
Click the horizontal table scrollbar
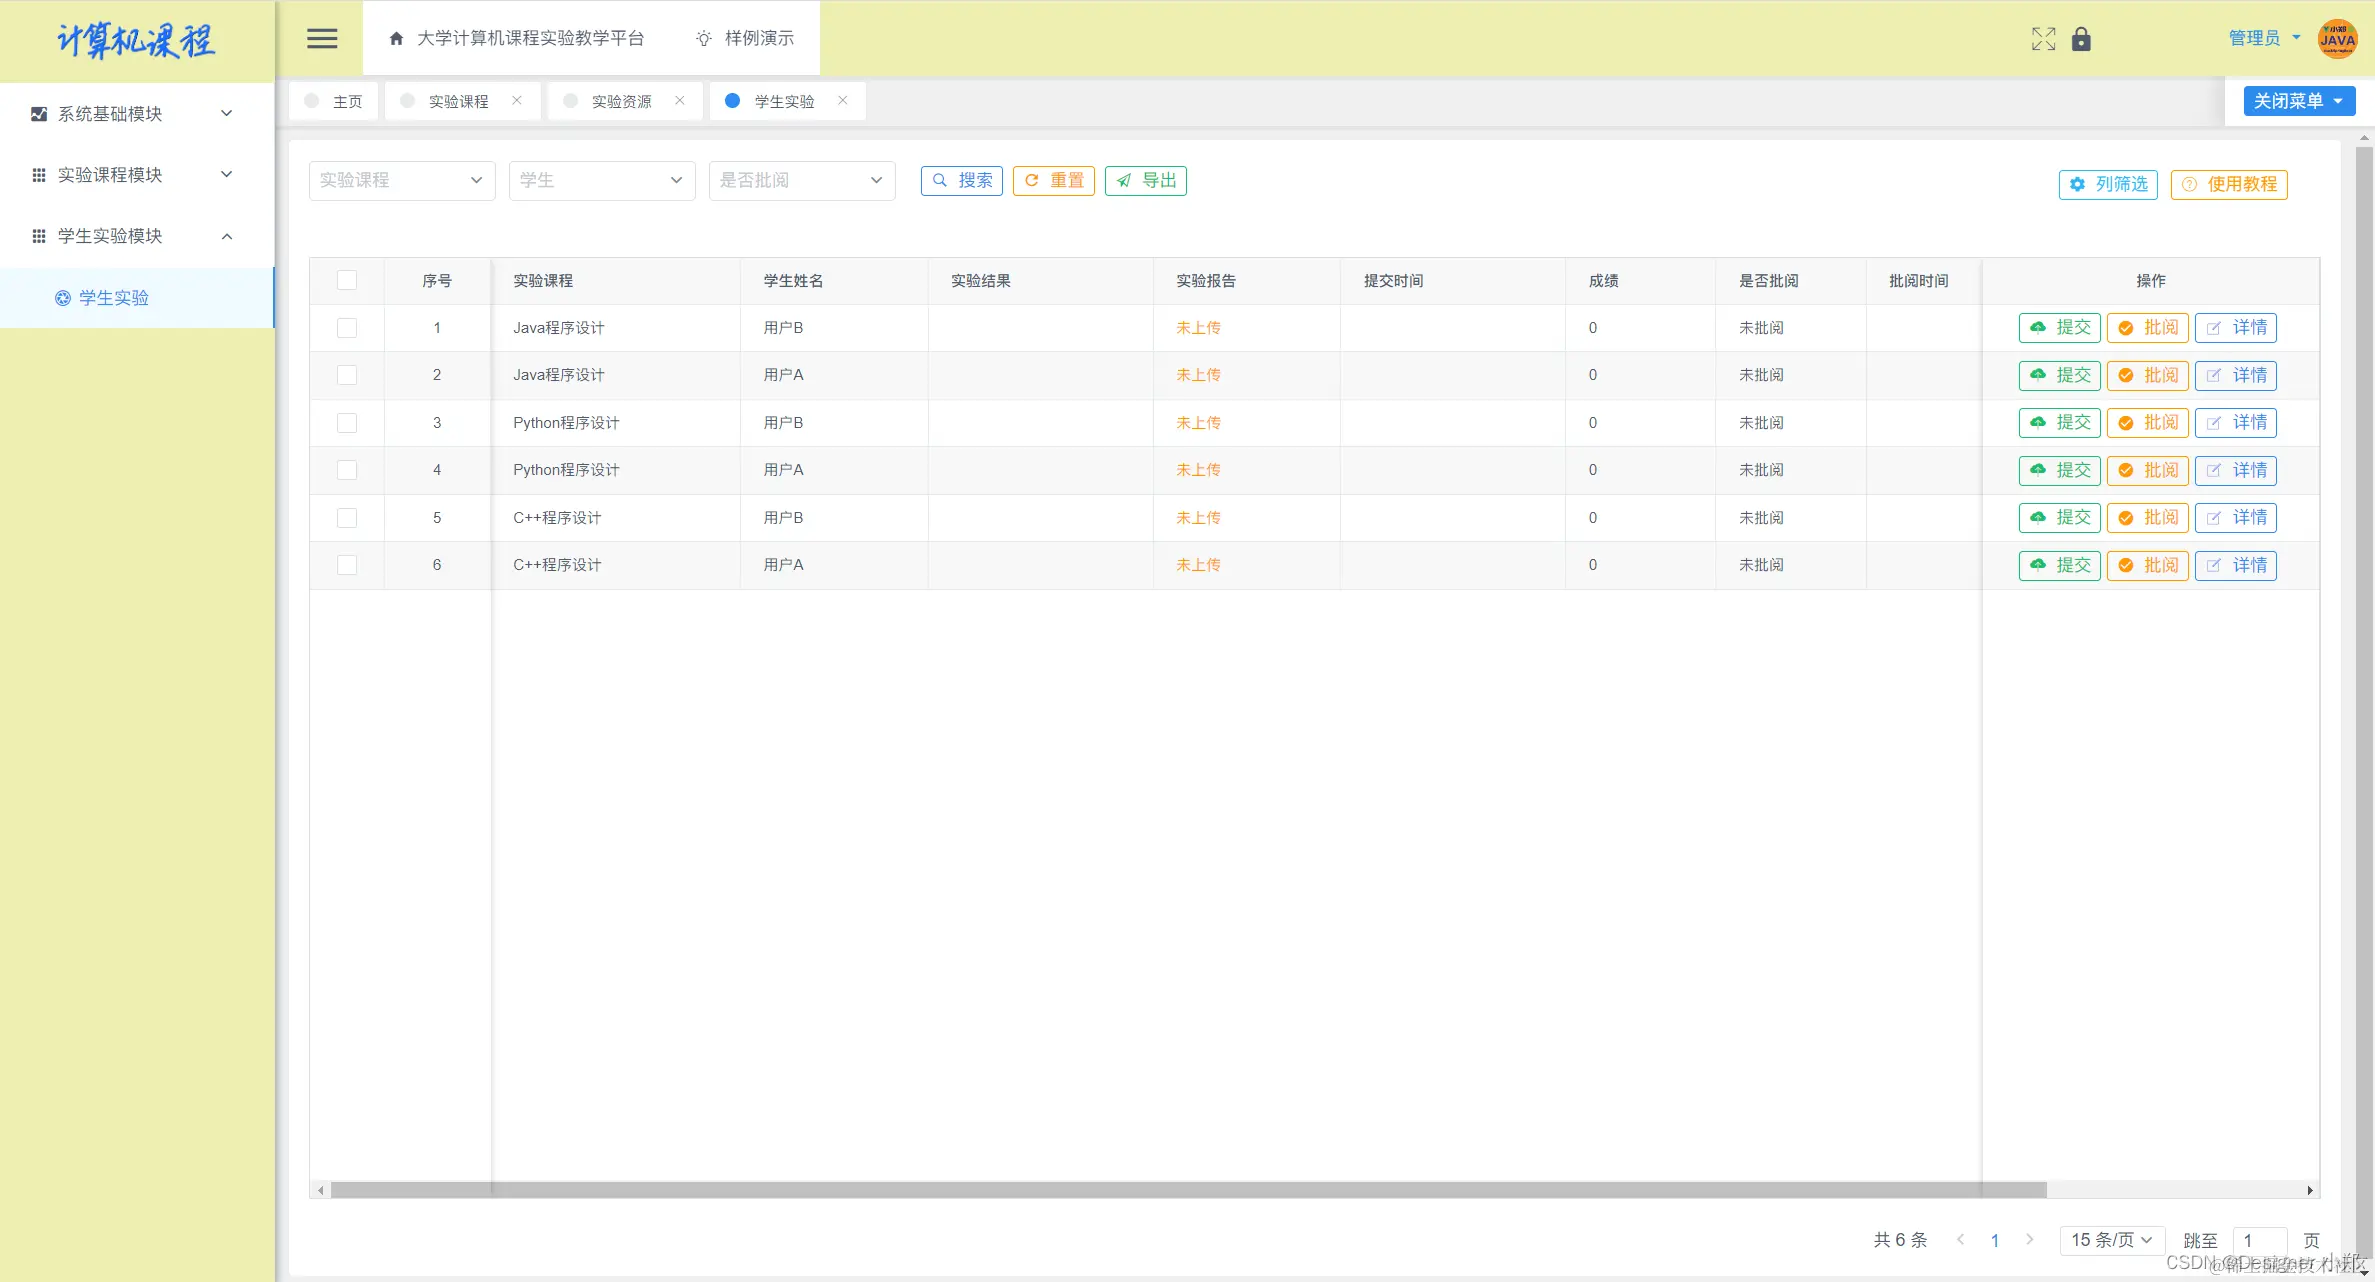(x=1188, y=1190)
